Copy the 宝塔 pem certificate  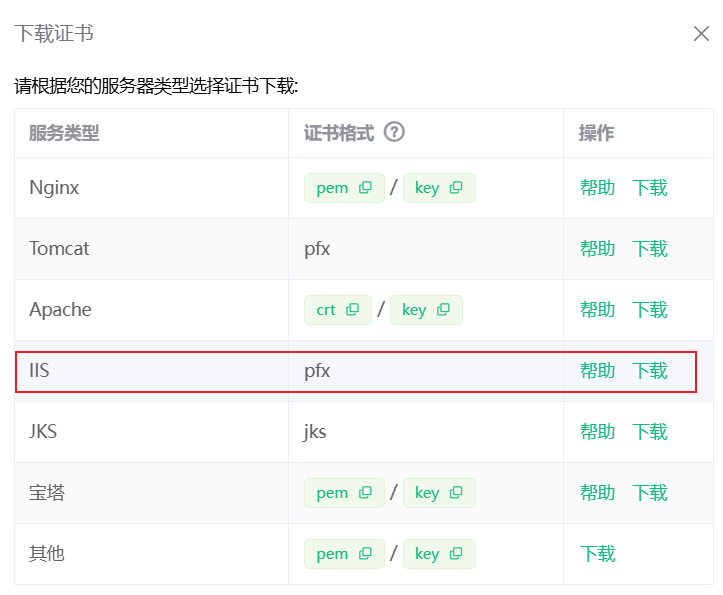[365, 493]
